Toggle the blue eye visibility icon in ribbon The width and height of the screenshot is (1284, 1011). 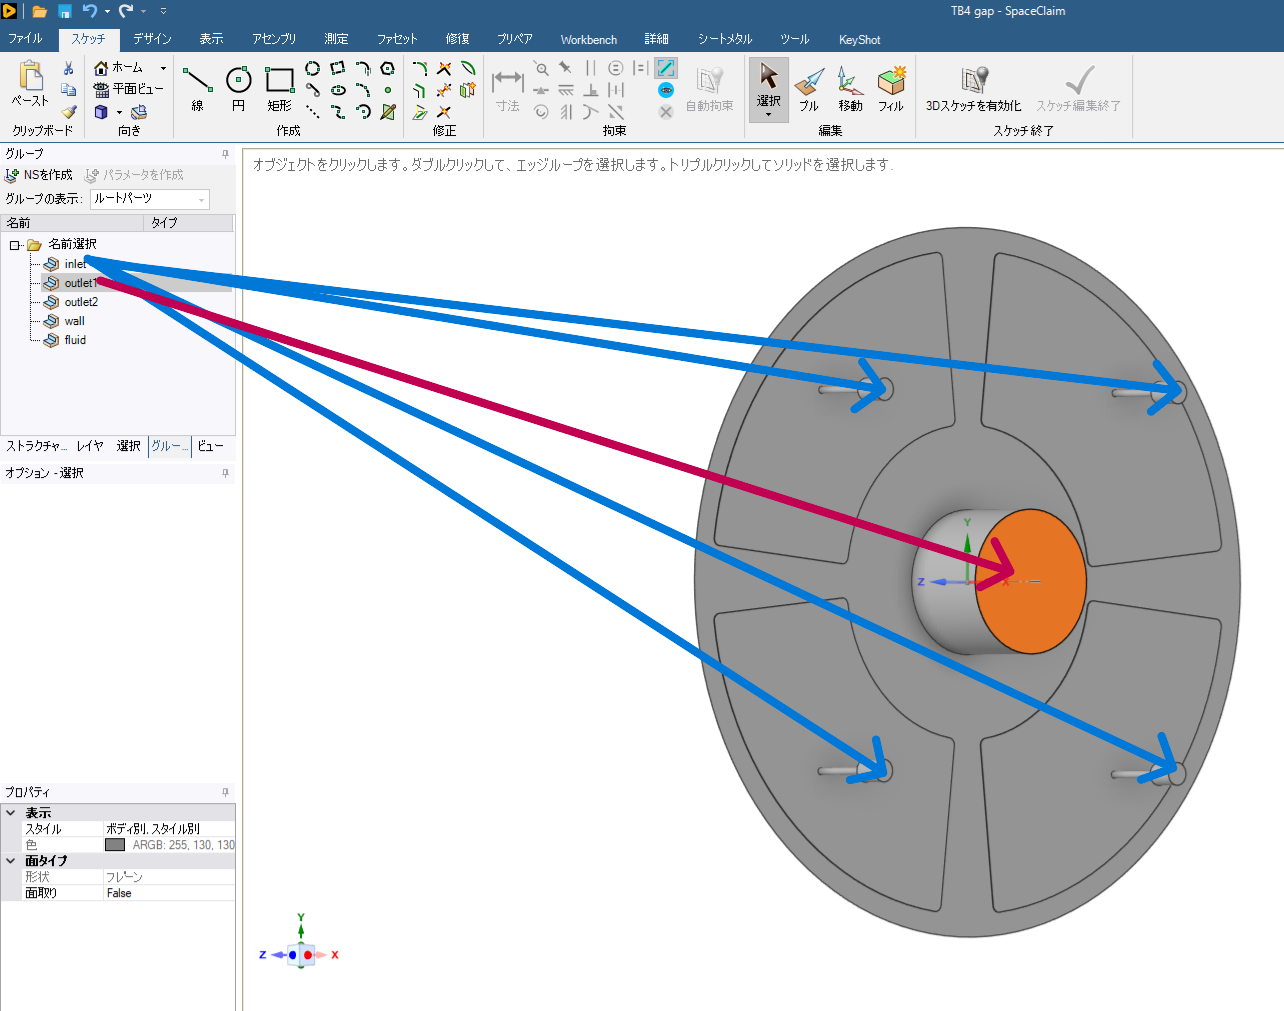[x=666, y=90]
